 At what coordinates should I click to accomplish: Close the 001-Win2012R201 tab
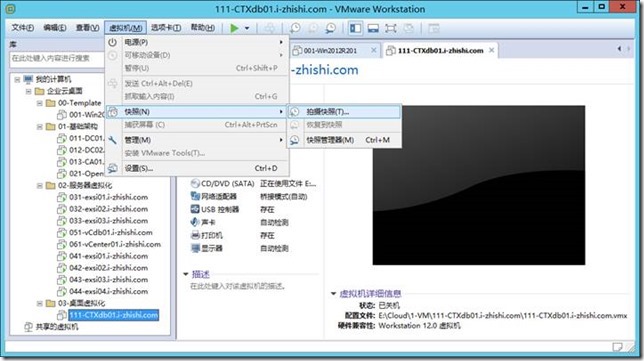373,50
